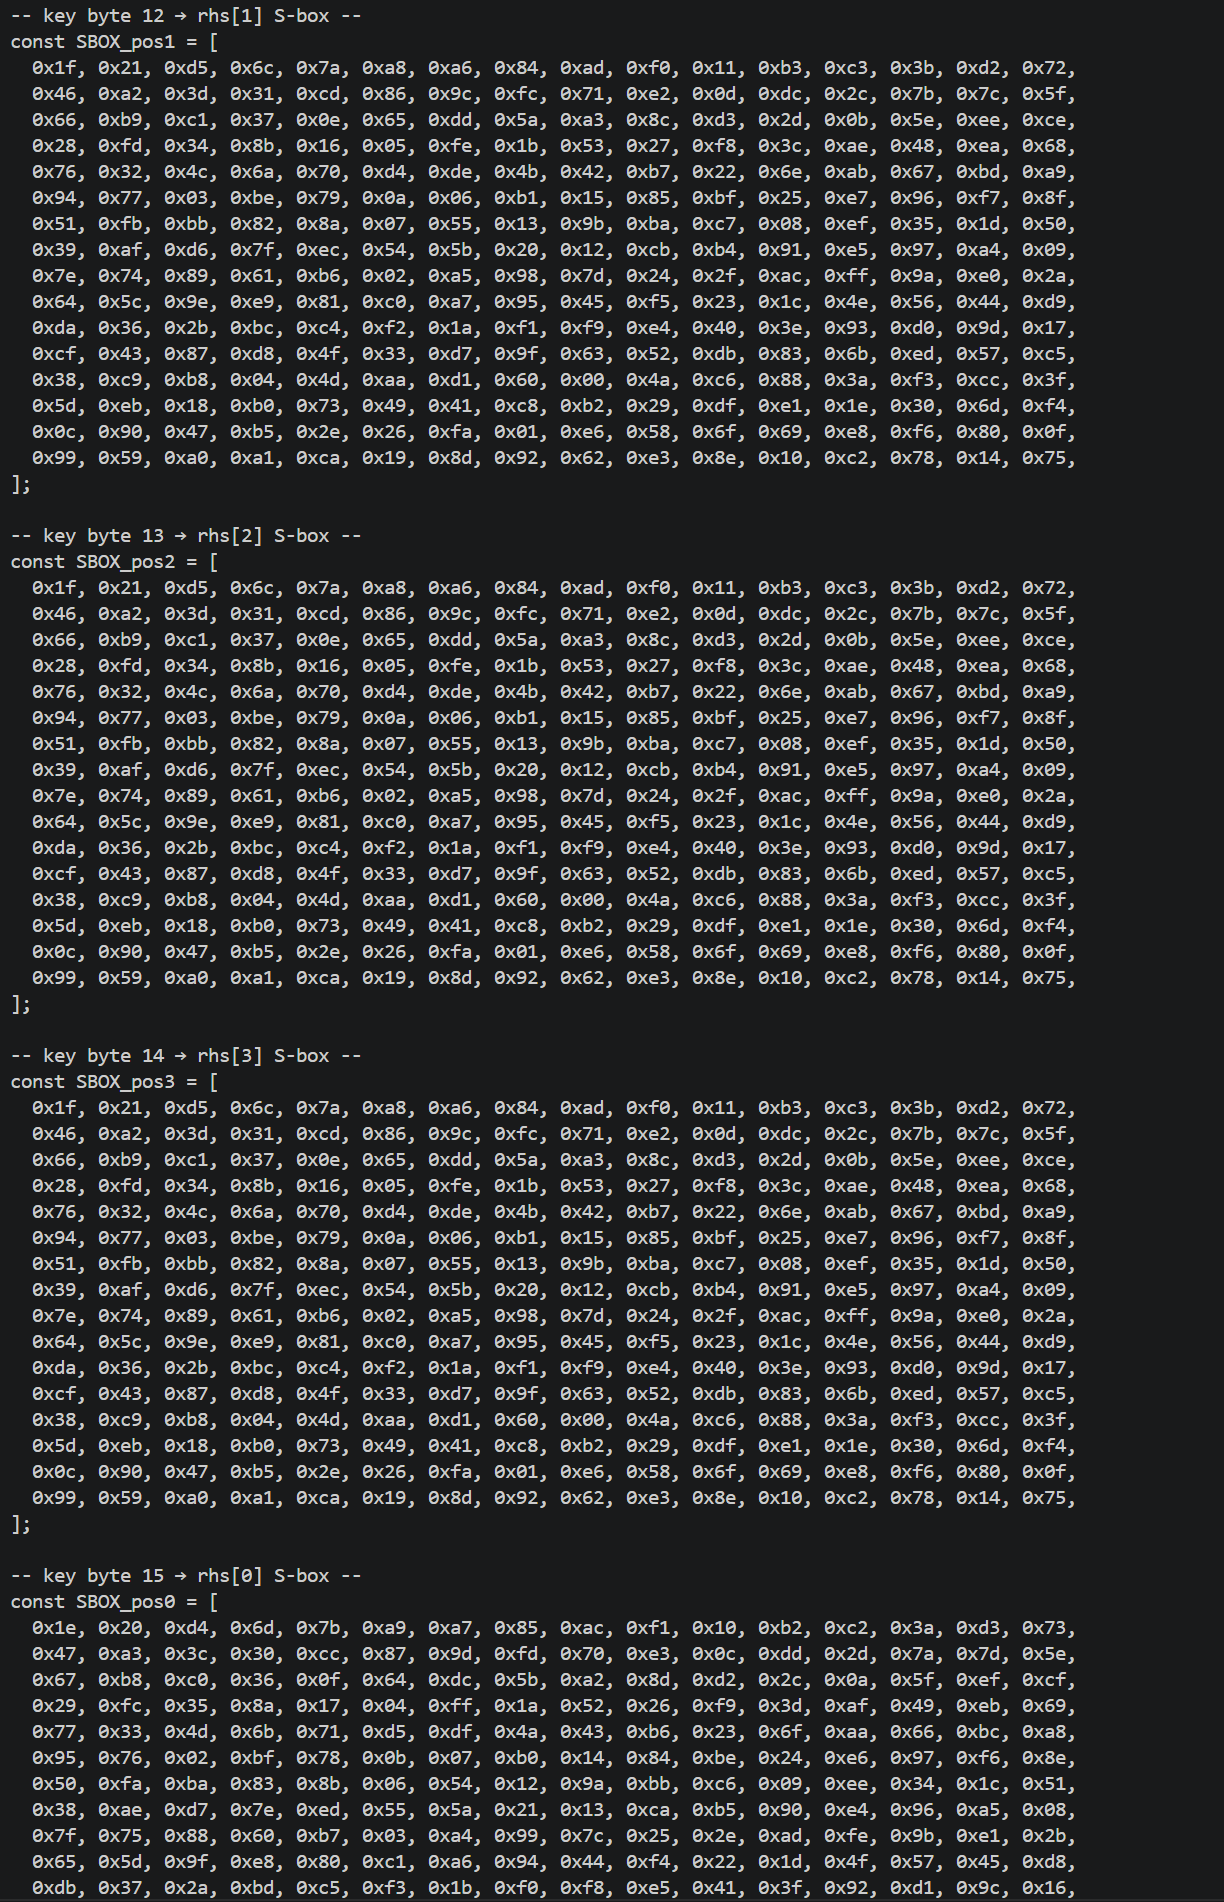Viewport: 1224px width, 1902px height.
Task: Click the first value 0x1f in SBOX_pos3
Action: coord(54,1108)
